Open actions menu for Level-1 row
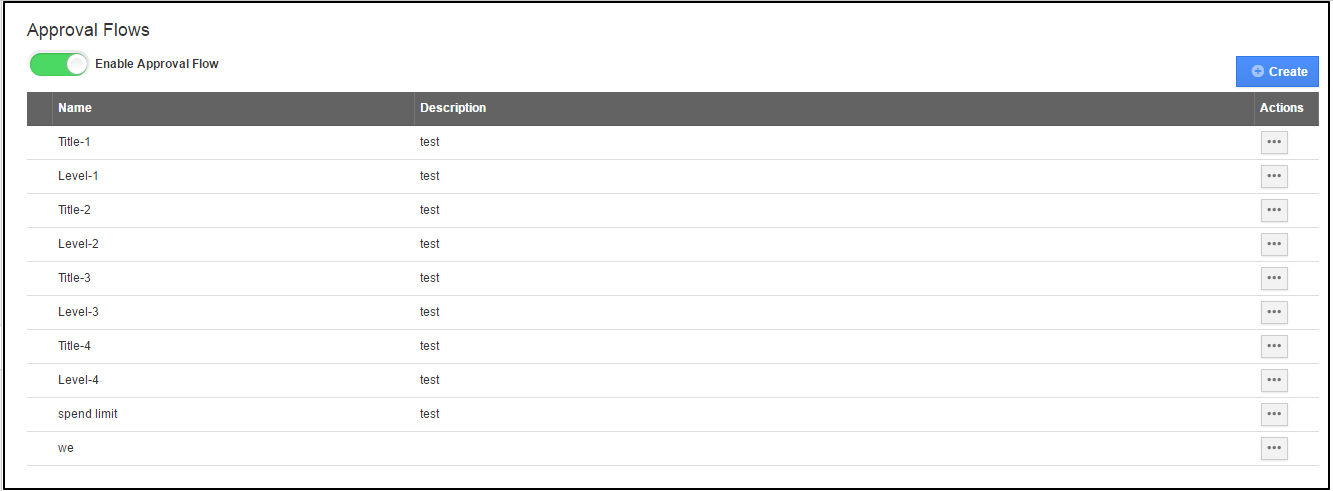This screenshot has width=1333, height=491. coord(1273,176)
